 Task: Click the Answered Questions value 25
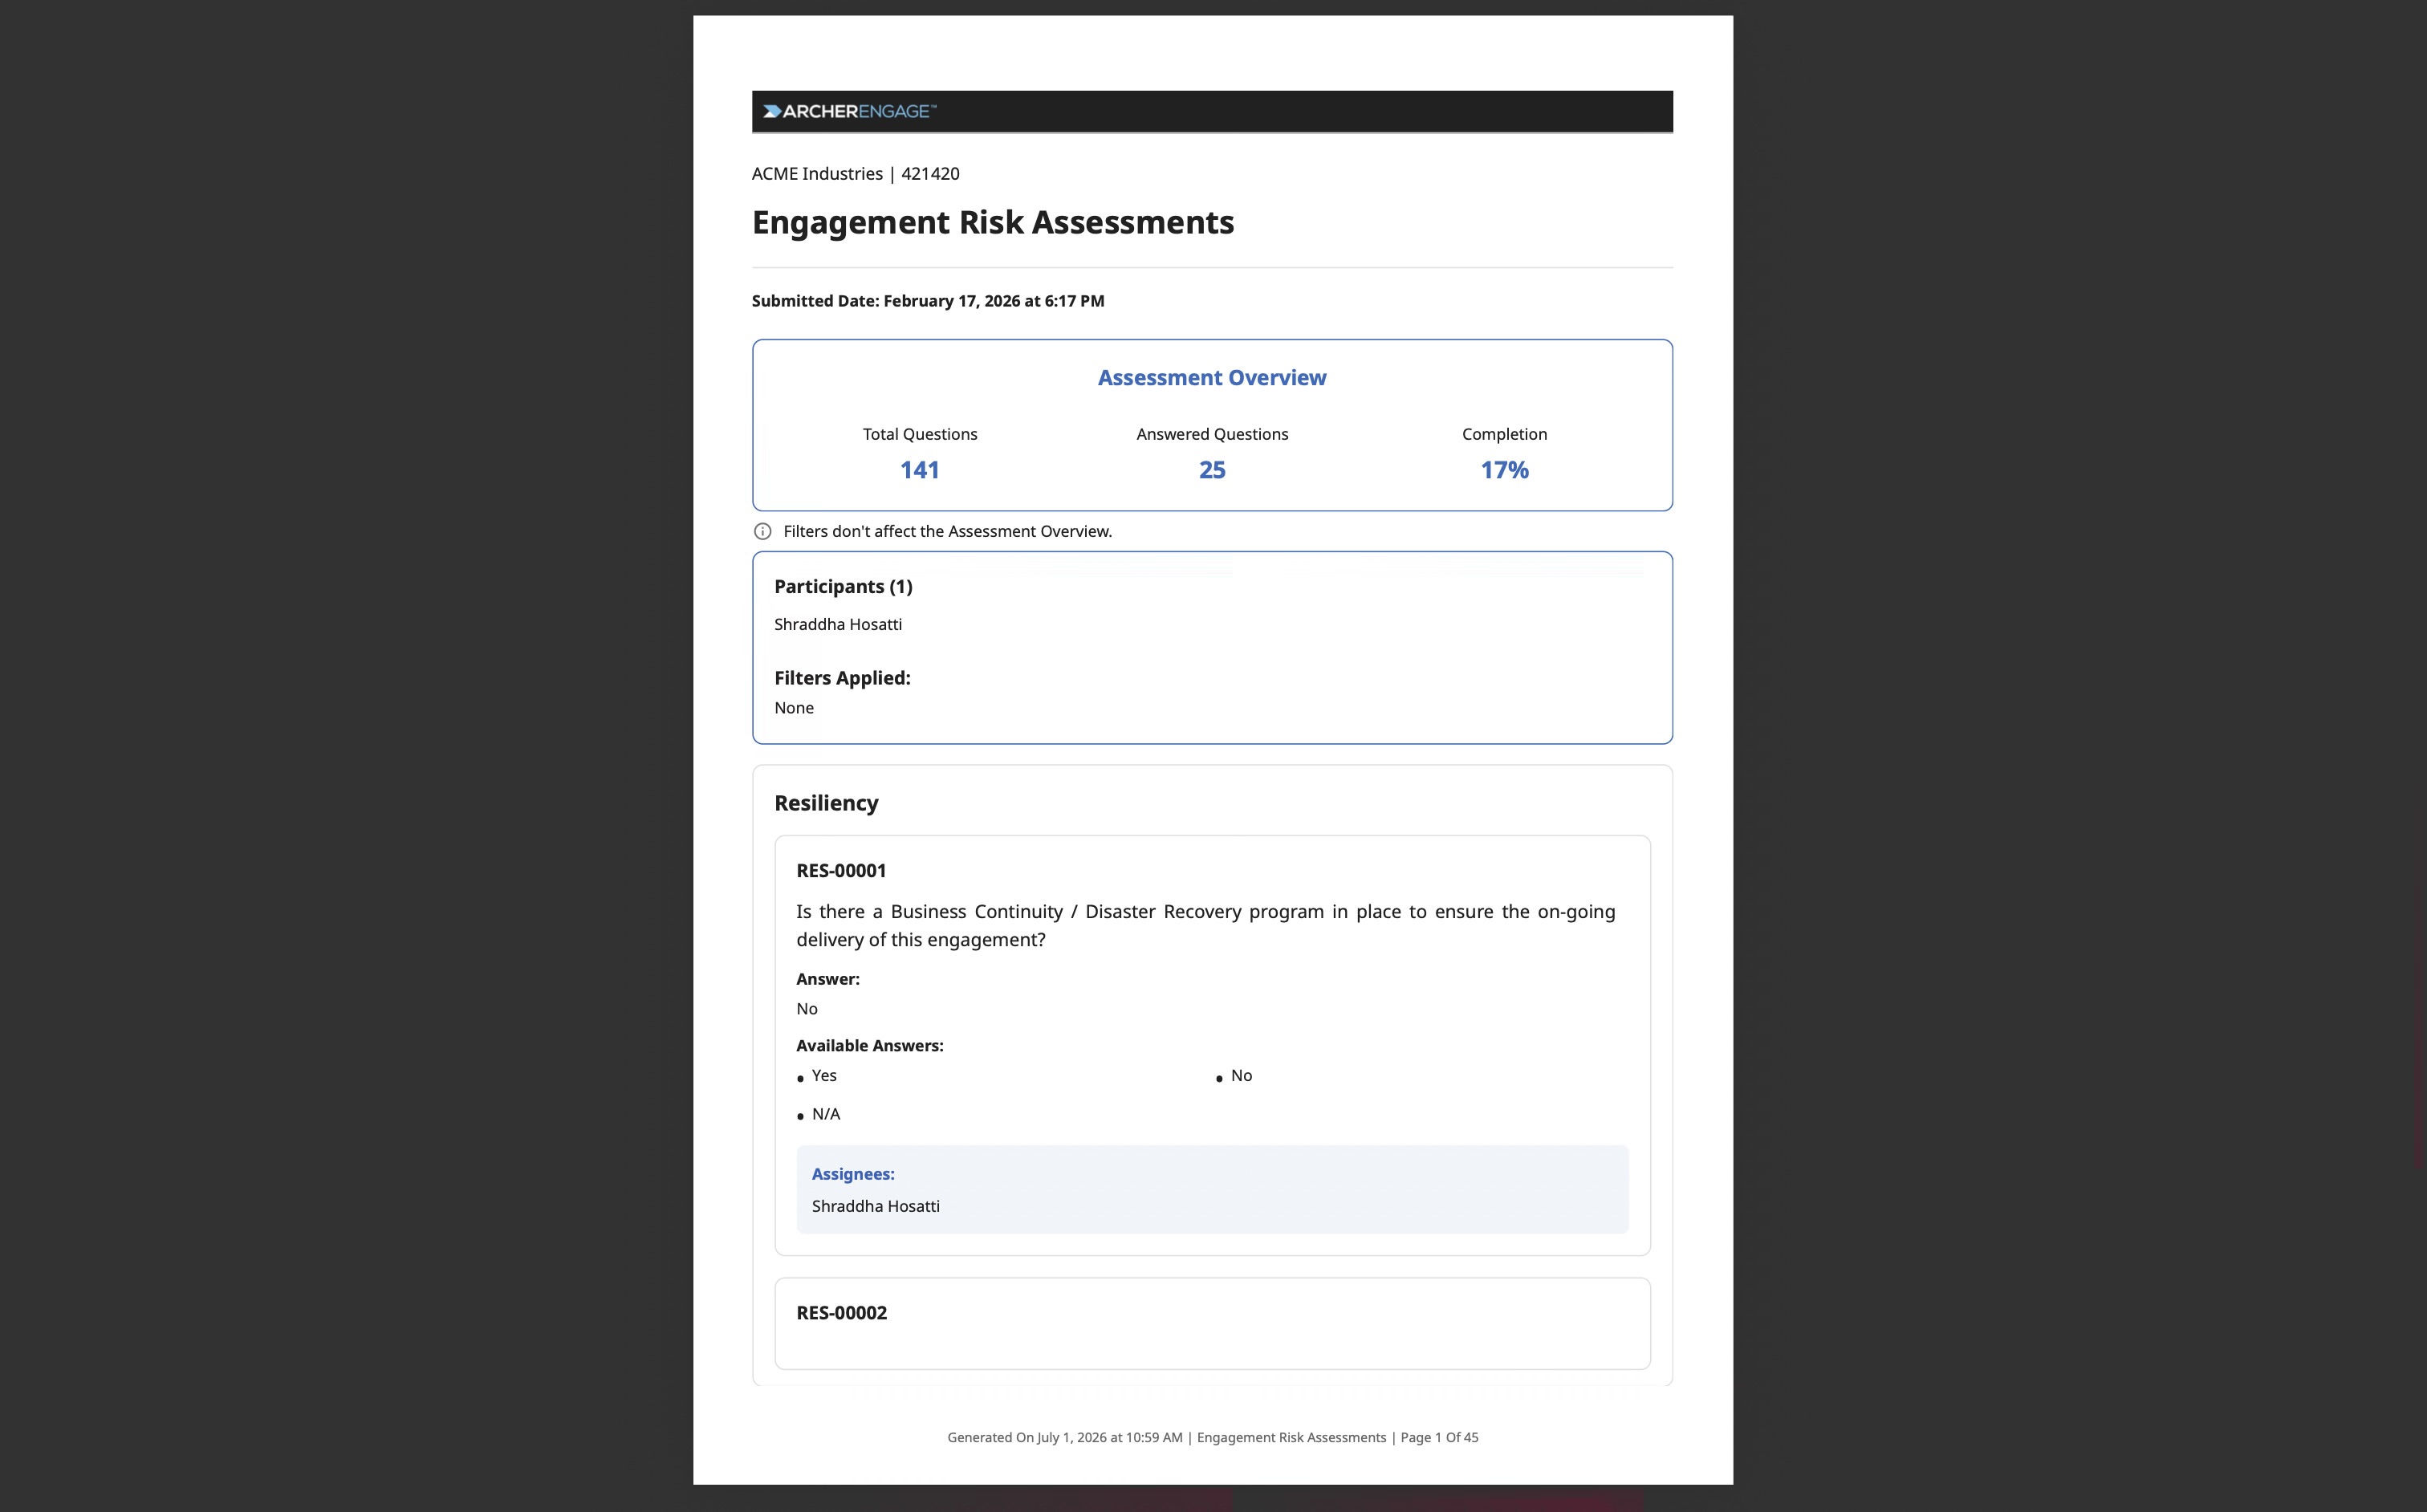1212,470
